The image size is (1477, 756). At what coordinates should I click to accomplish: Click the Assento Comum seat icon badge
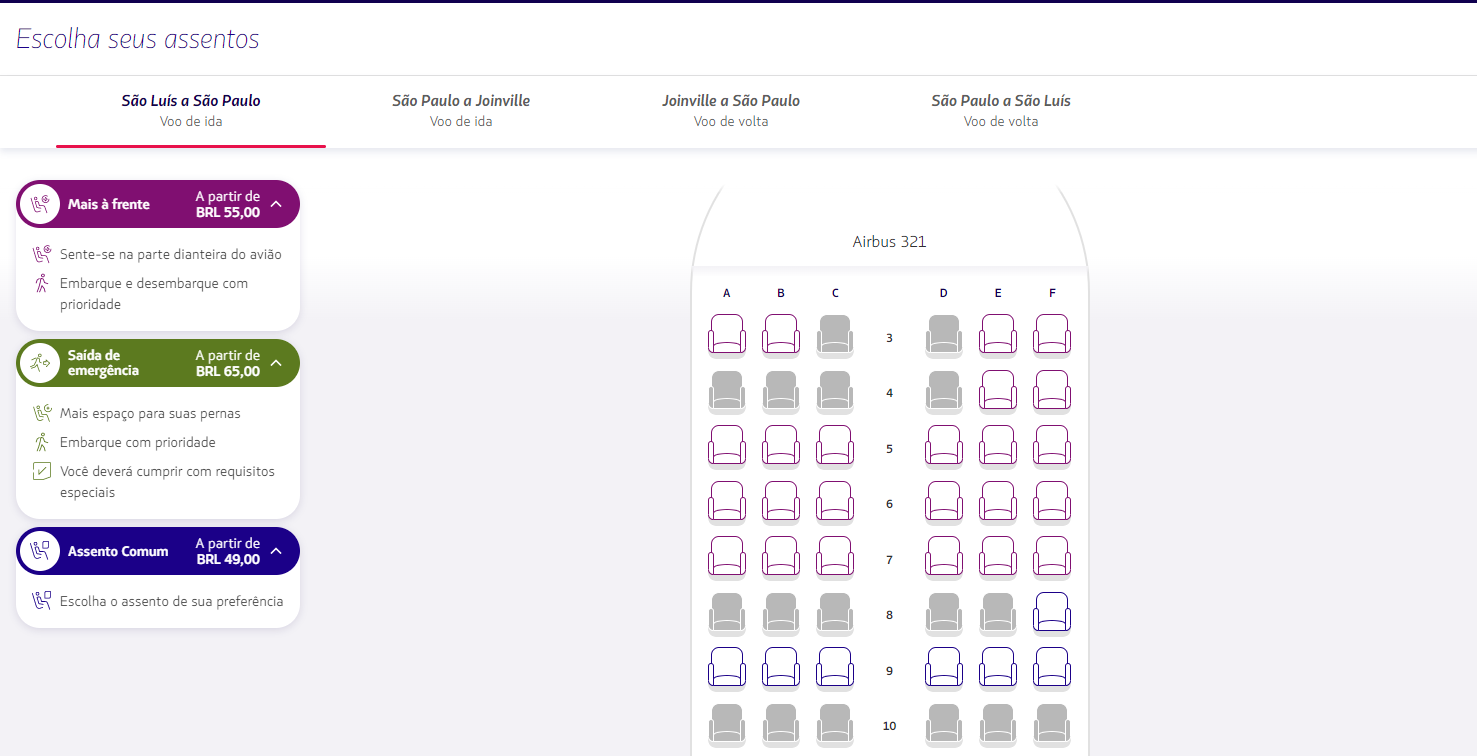(x=40, y=551)
